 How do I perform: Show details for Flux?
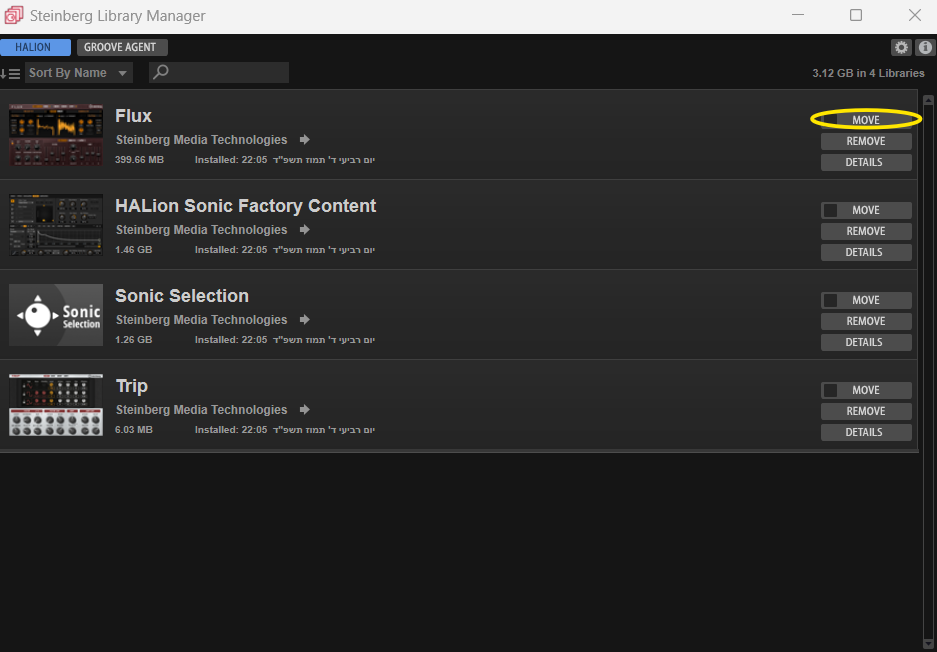coord(866,163)
